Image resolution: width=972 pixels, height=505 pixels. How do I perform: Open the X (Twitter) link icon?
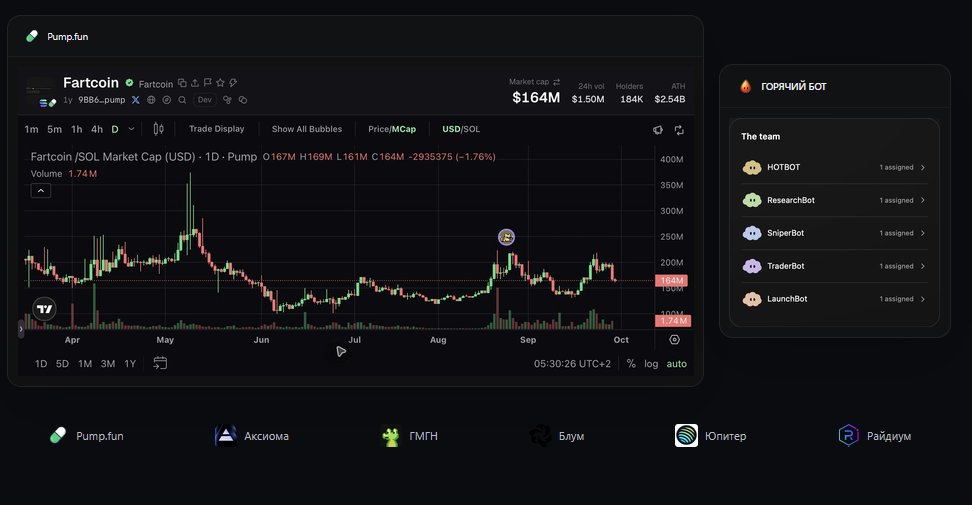(136, 100)
